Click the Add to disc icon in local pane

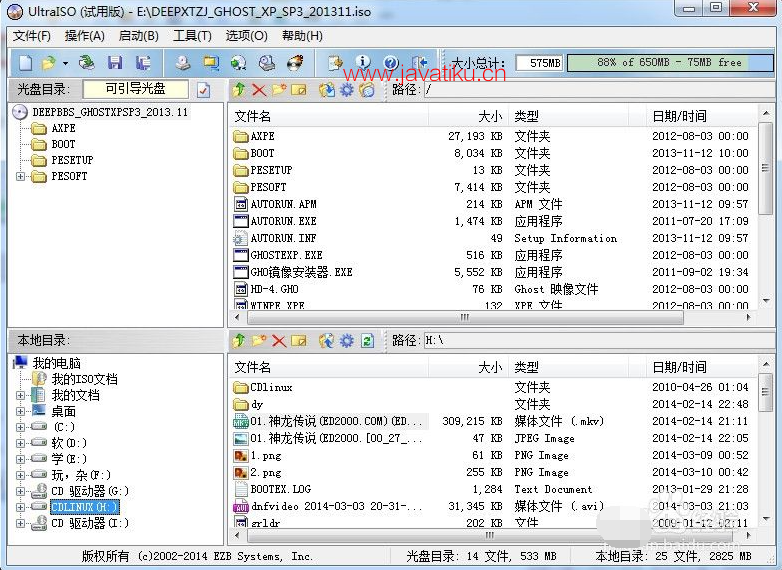327,341
